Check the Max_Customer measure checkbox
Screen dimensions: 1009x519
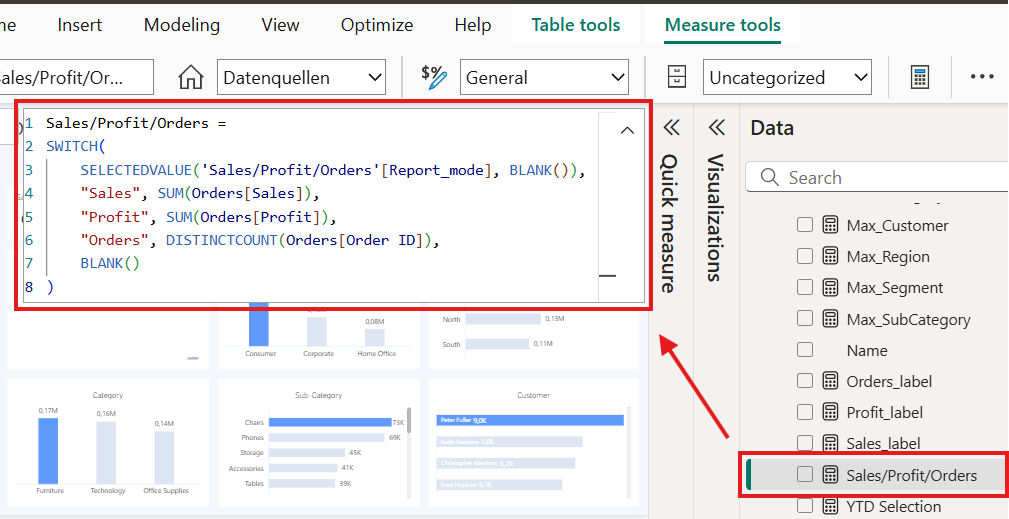[x=805, y=226]
